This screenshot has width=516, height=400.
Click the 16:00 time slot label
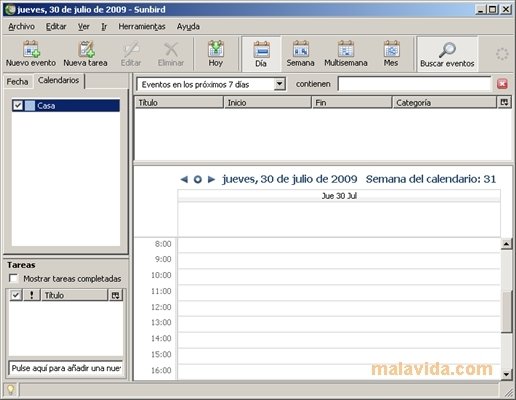(x=161, y=370)
